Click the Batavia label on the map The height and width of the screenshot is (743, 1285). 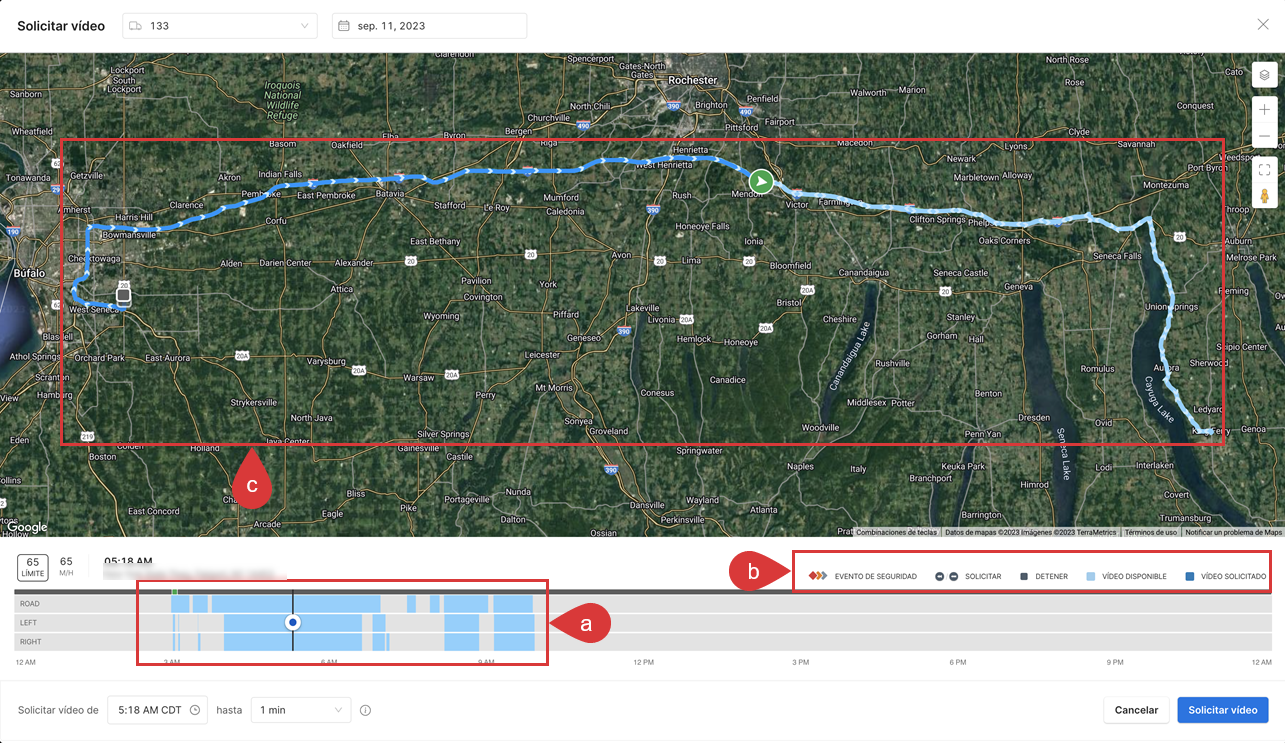click(x=389, y=193)
